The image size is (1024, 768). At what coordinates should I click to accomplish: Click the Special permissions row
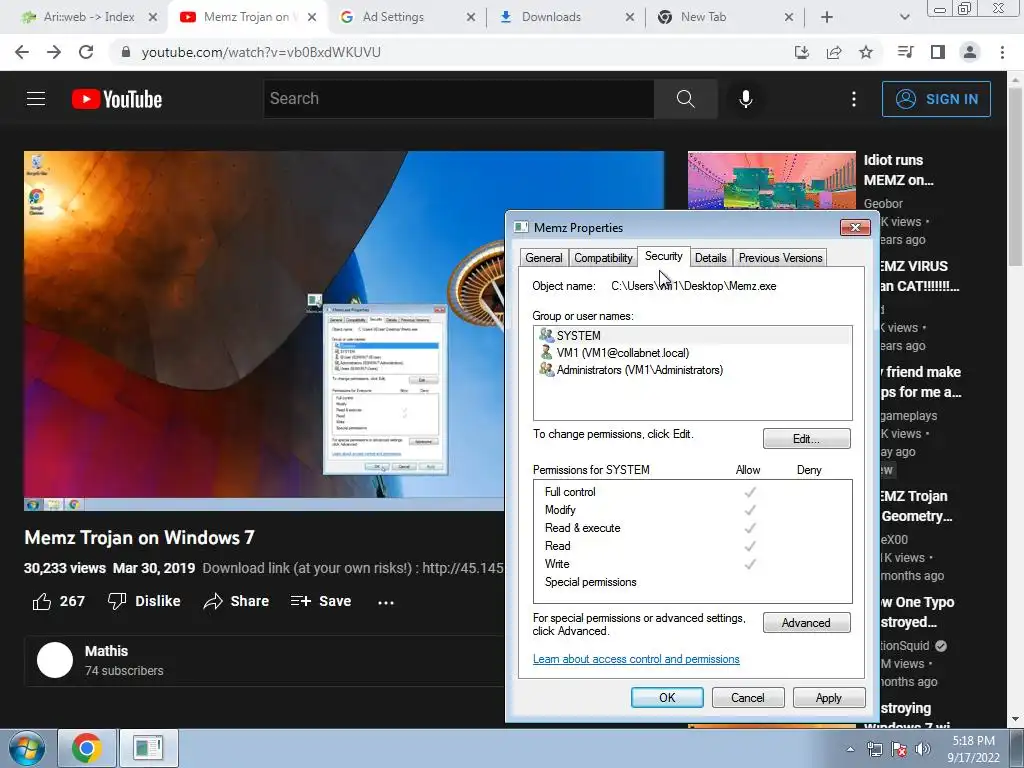pos(692,582)
